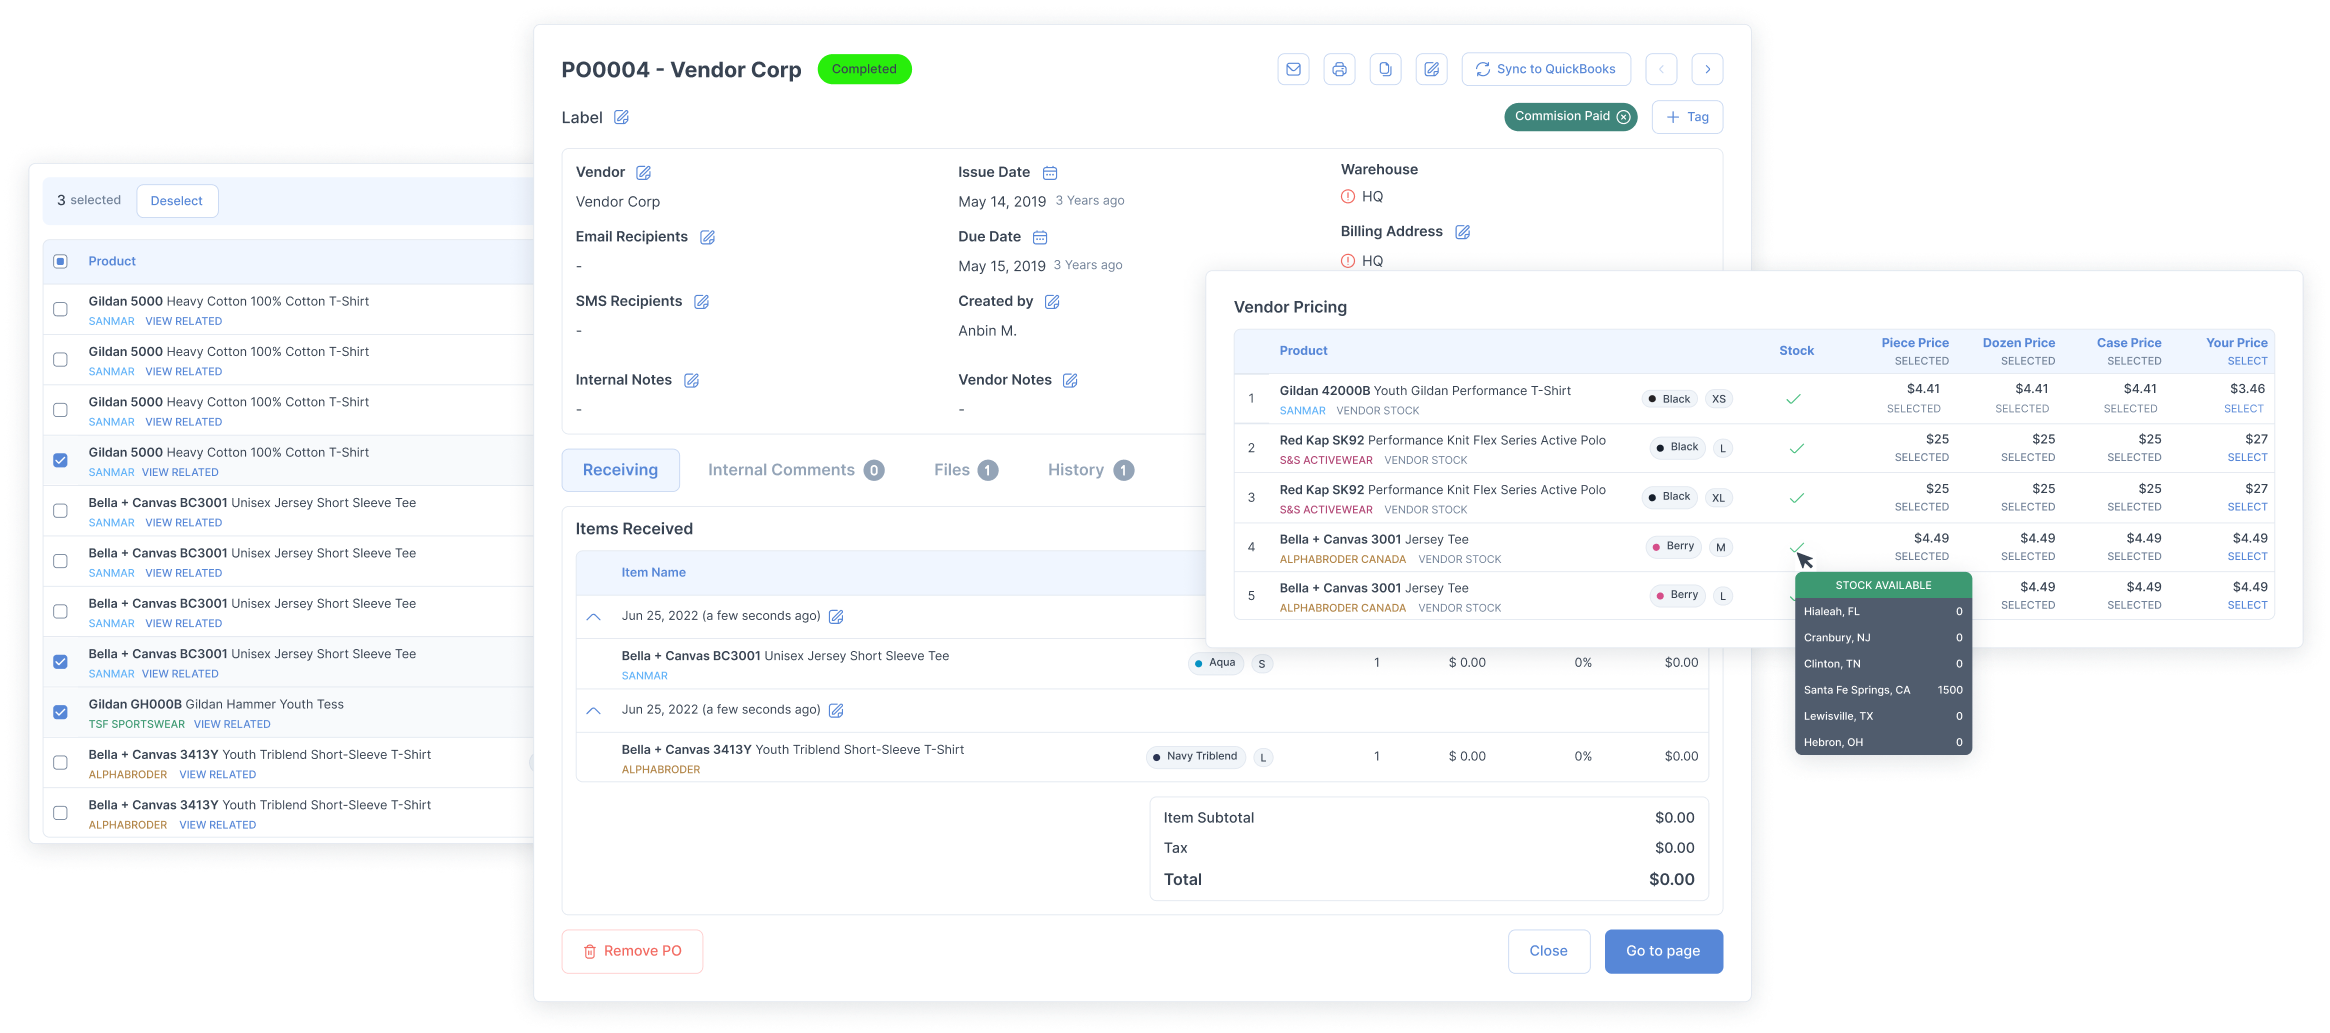
Task: Edit the Billing Address pencil icon
Action: point(1462,232)
